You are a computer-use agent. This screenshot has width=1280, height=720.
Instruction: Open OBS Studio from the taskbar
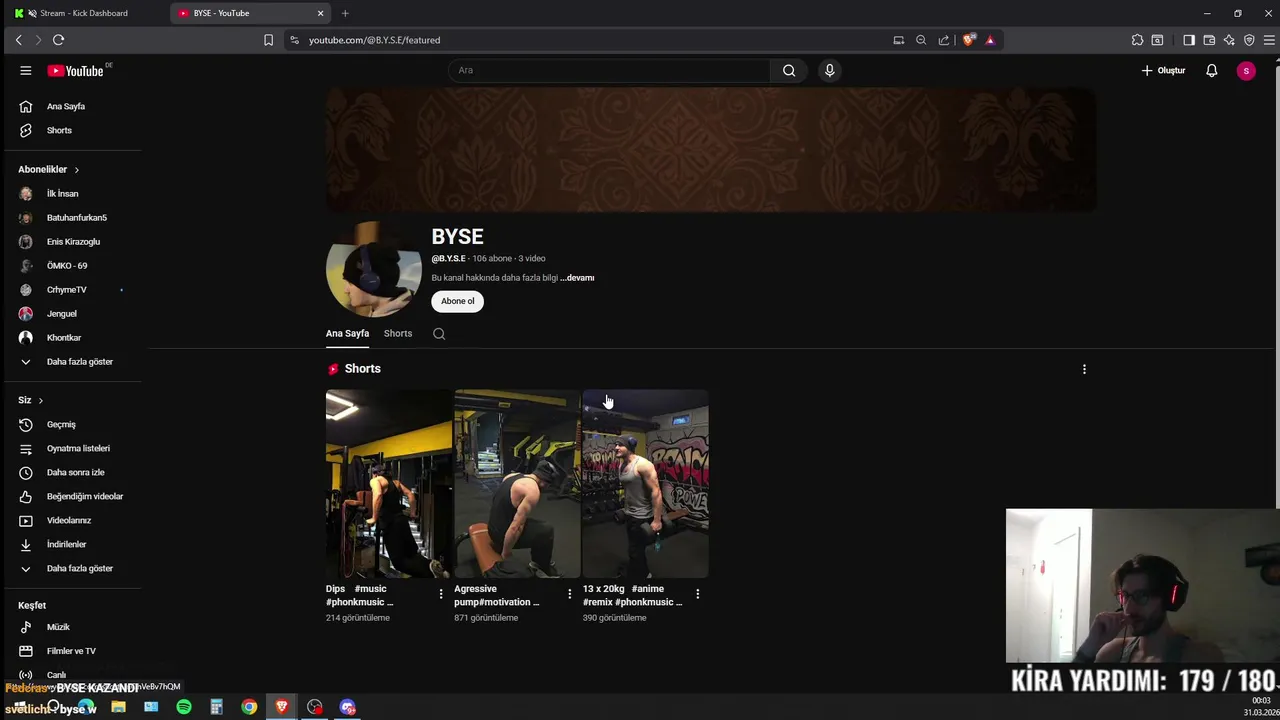(315, 707)
